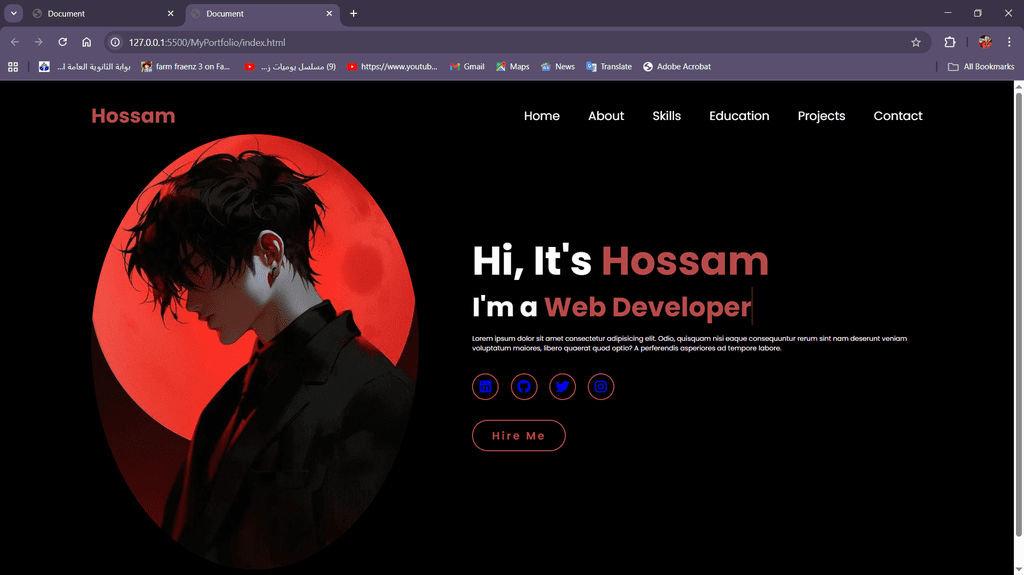Navigate to Education section

(x=739, y=116)
